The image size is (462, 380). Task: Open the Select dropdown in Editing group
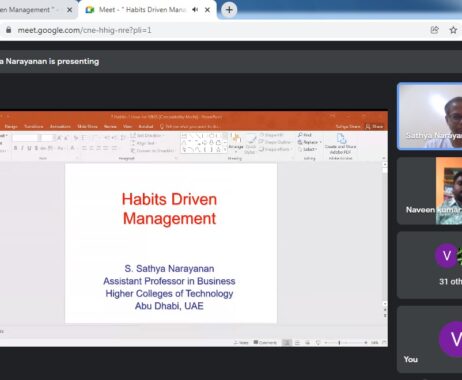tap(307, 149)
